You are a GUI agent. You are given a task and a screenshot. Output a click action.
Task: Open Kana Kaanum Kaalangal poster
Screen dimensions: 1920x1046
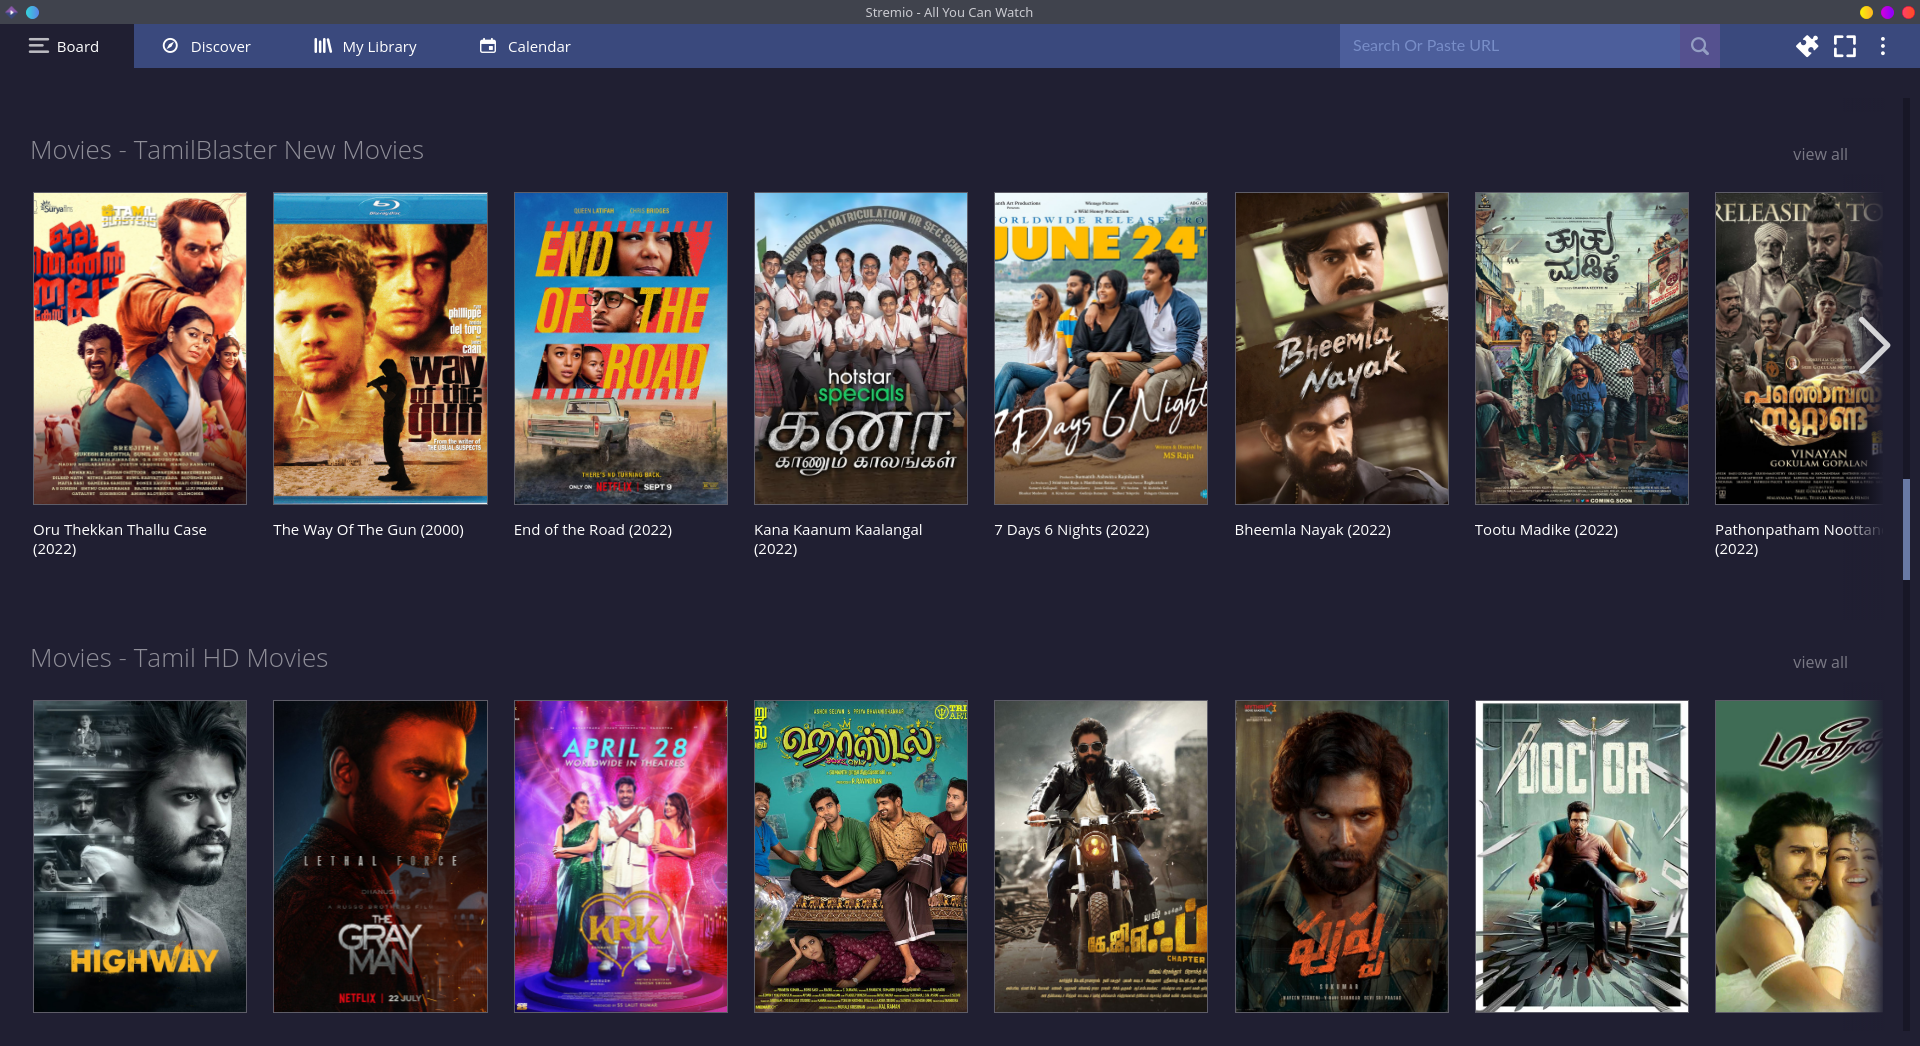click(861, 348)
